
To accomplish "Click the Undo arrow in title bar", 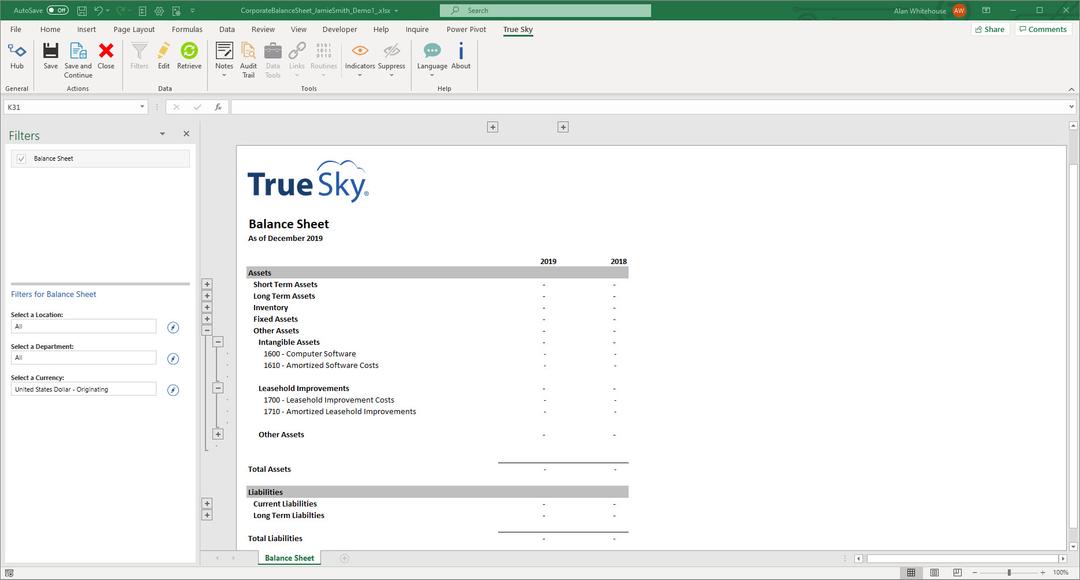I will (98, 10).
